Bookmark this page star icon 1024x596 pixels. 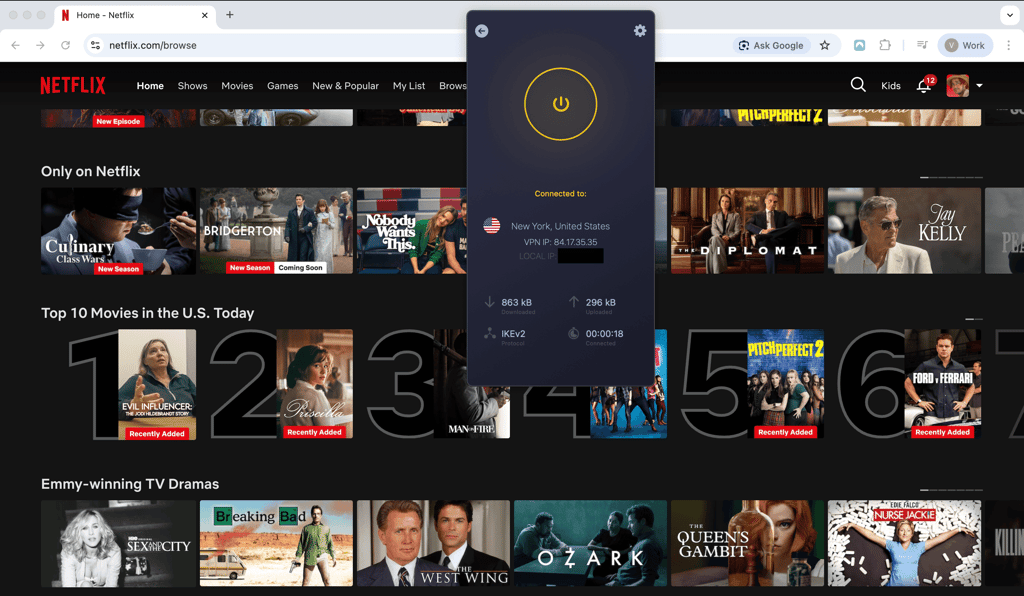point(825,45)
